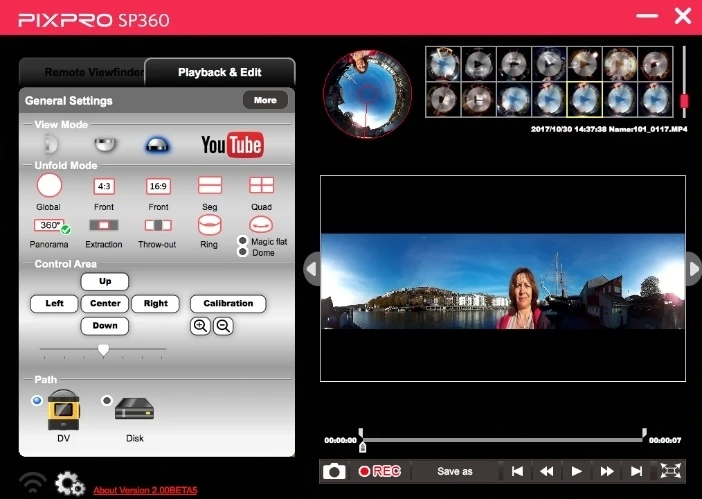Skip to the next clip
702x499 pixels.
pos(636,471)
